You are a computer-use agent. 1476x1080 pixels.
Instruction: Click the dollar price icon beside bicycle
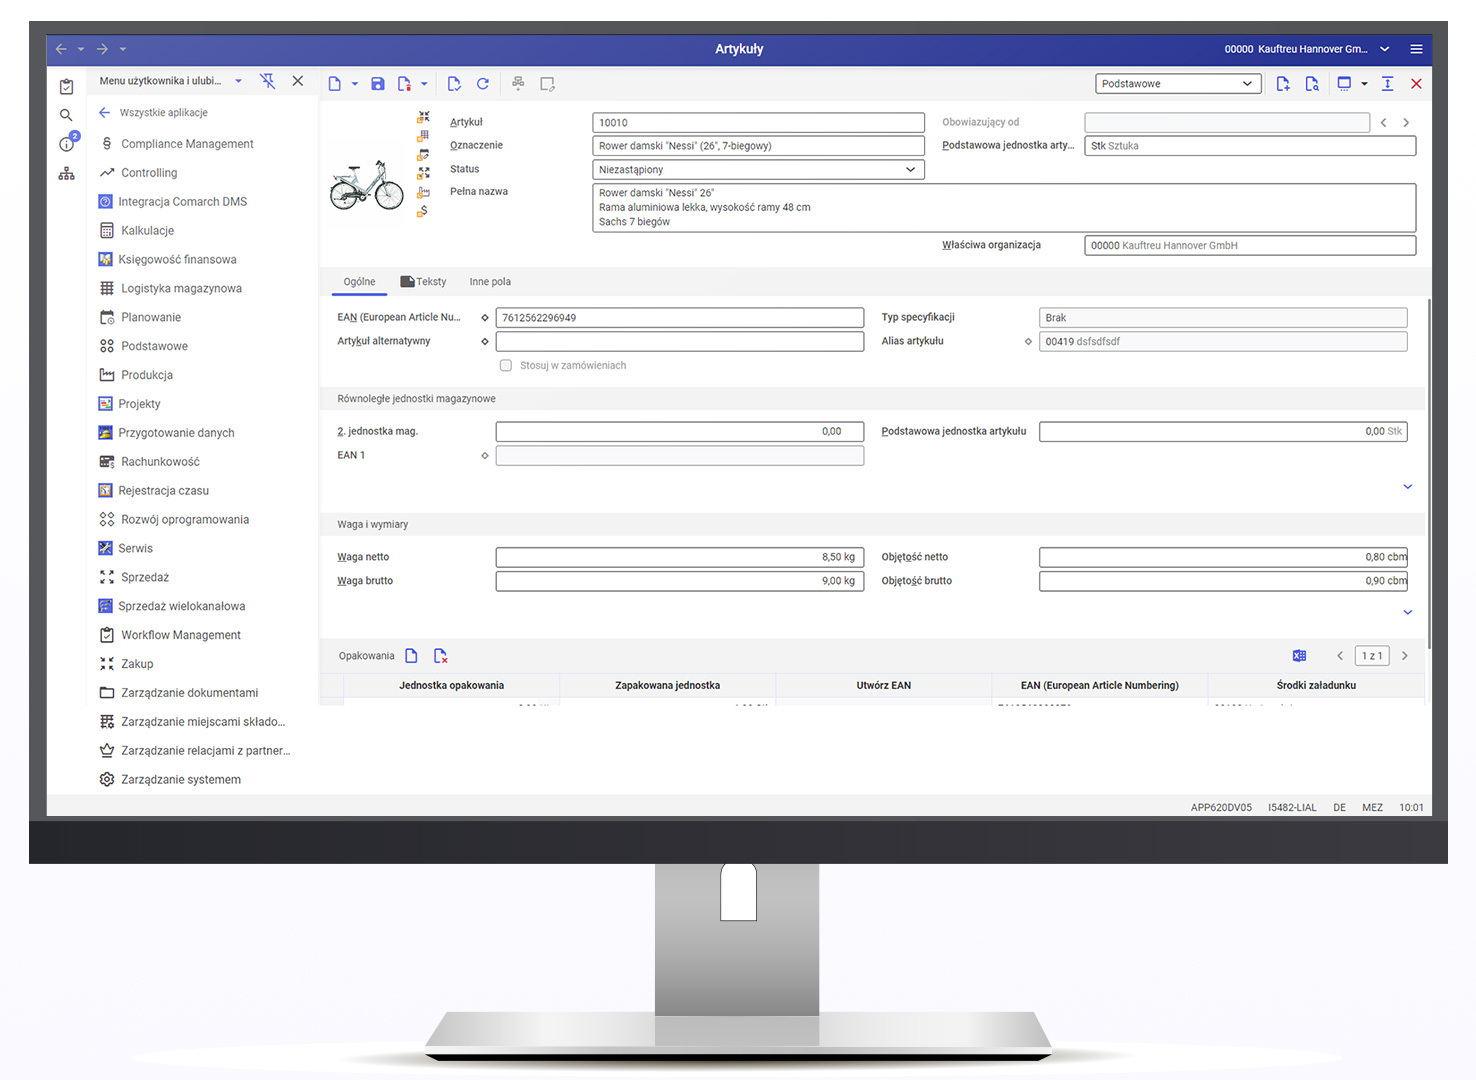(x=424, y=211)
